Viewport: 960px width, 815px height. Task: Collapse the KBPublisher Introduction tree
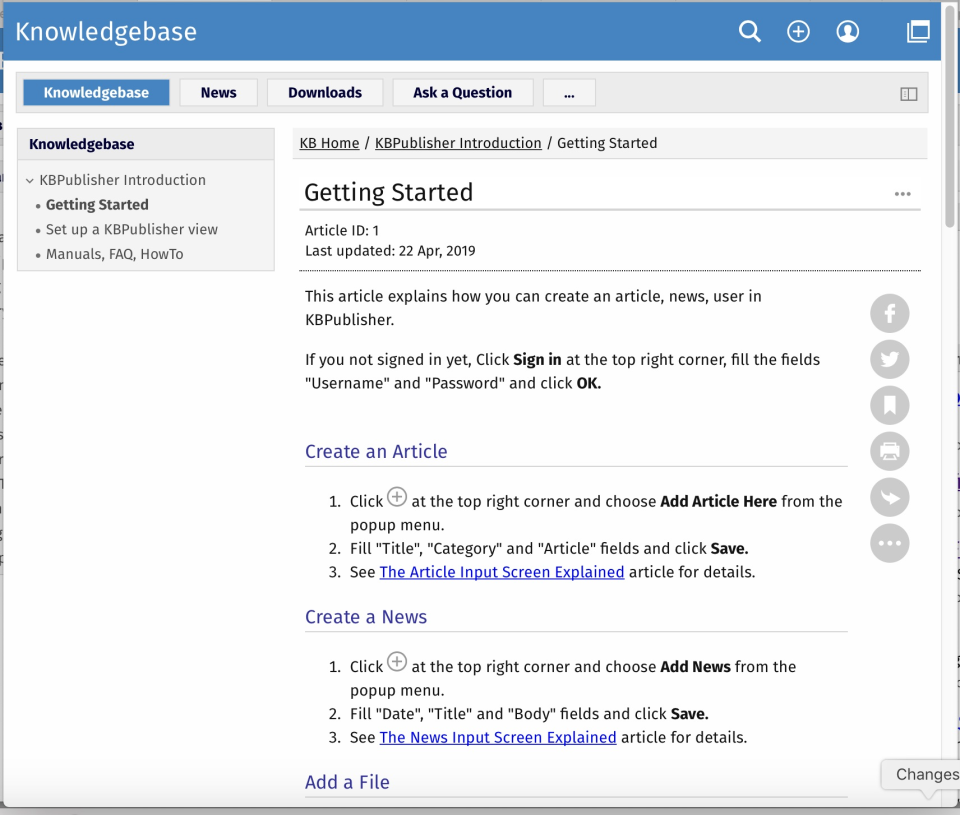29,180
